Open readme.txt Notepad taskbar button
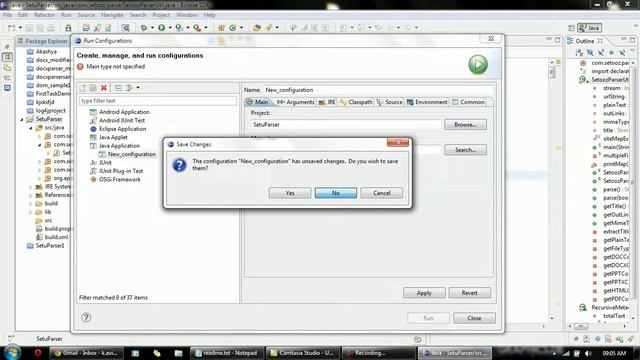 pos(226,353)
